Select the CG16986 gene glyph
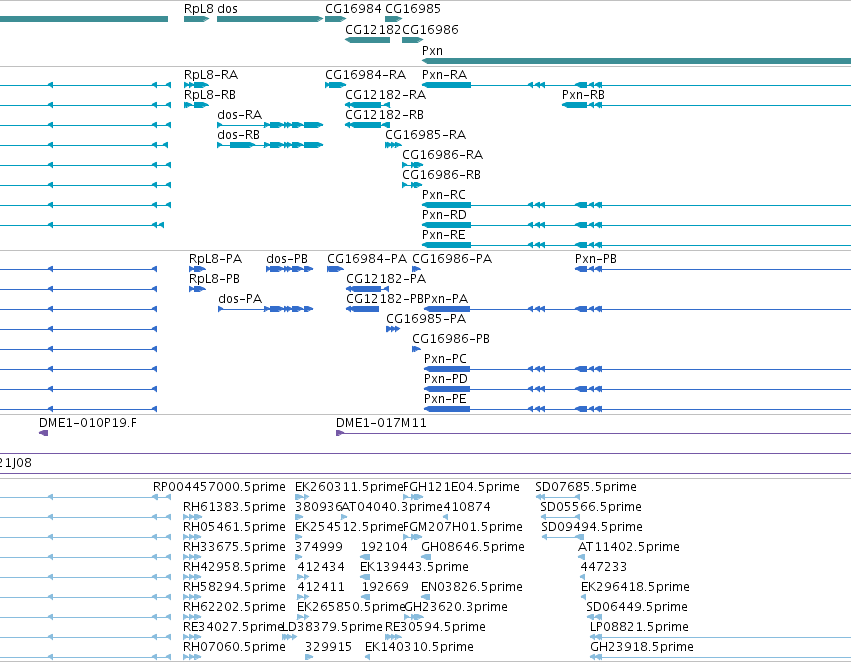This screenshot has width=851, height=662. coord(412,40)
